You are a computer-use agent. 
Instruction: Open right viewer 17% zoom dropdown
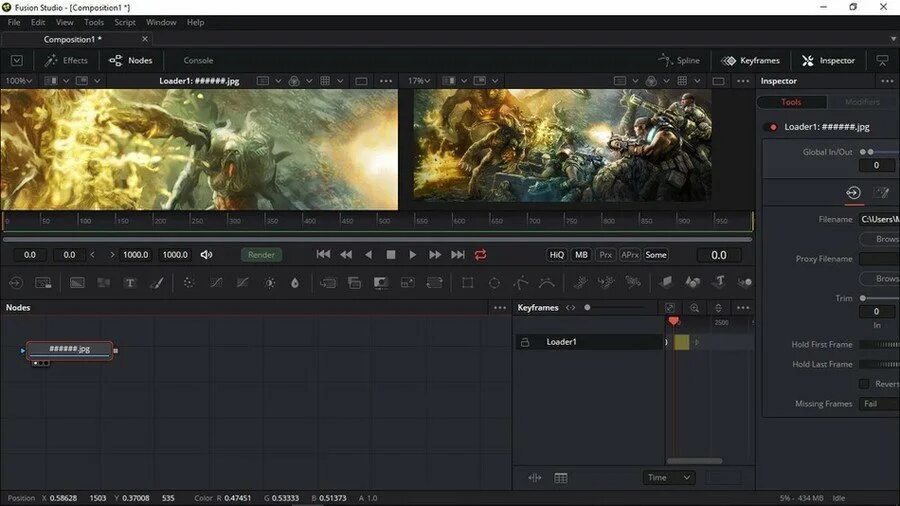(x=419, y=81)
